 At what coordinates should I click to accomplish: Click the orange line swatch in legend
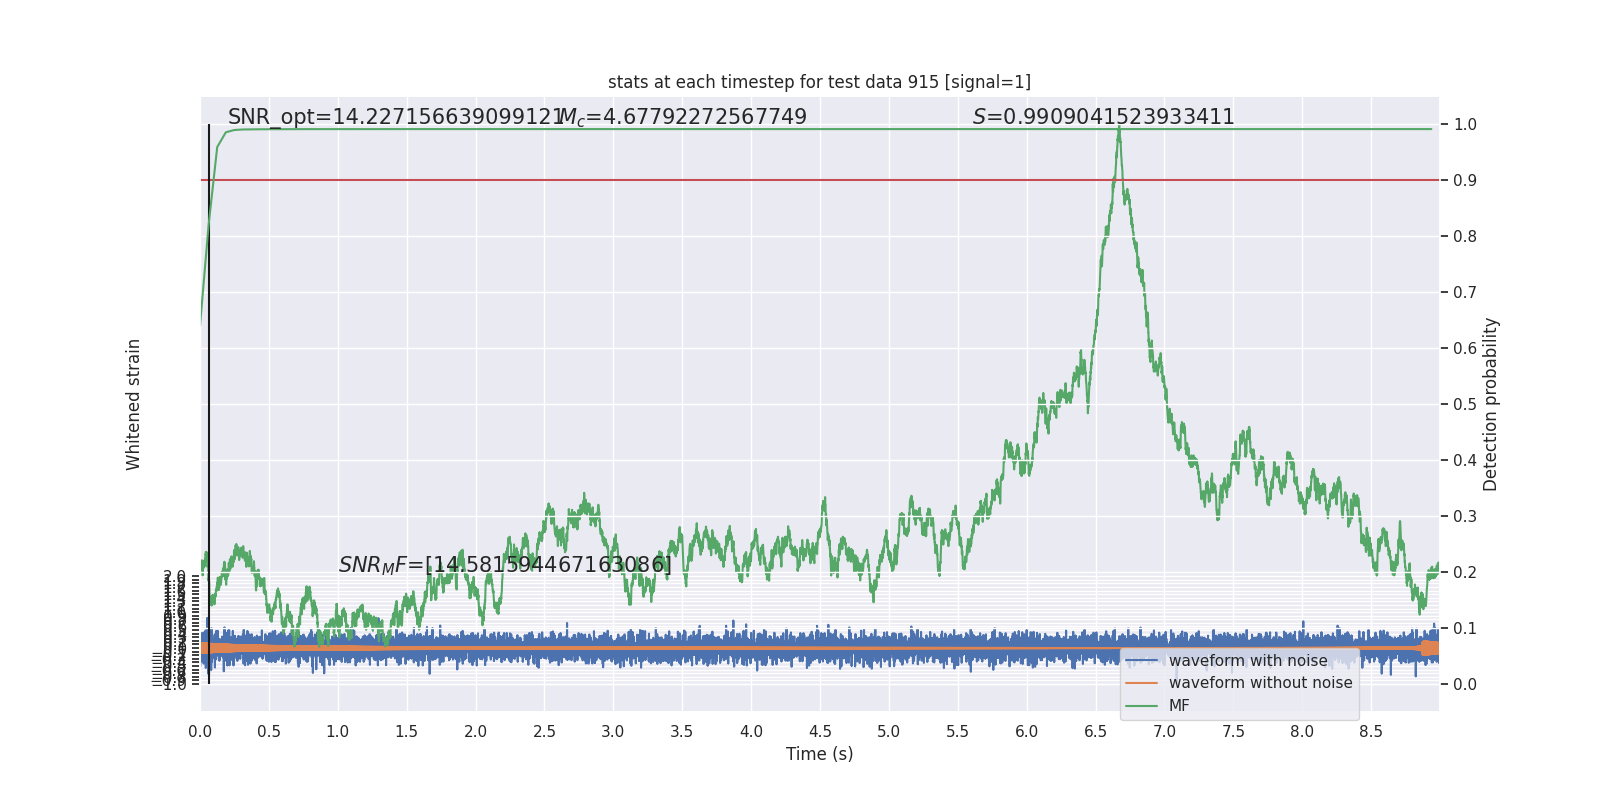pos(1142,683)
